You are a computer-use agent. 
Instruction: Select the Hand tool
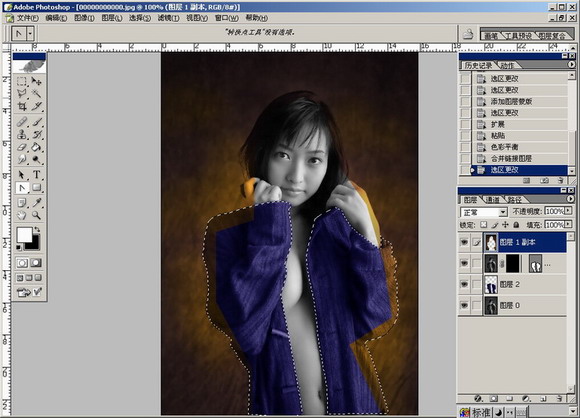22,215
